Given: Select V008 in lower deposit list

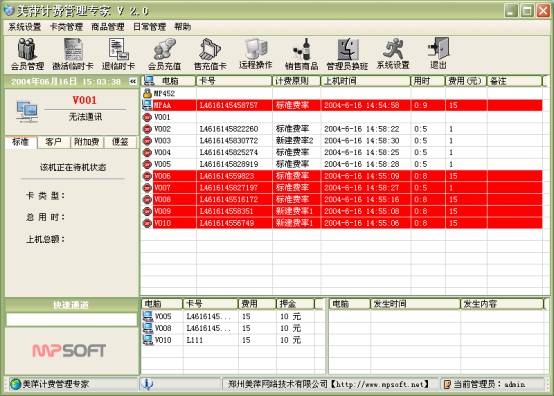Looking at the screenshot, I should pos(231,328).
